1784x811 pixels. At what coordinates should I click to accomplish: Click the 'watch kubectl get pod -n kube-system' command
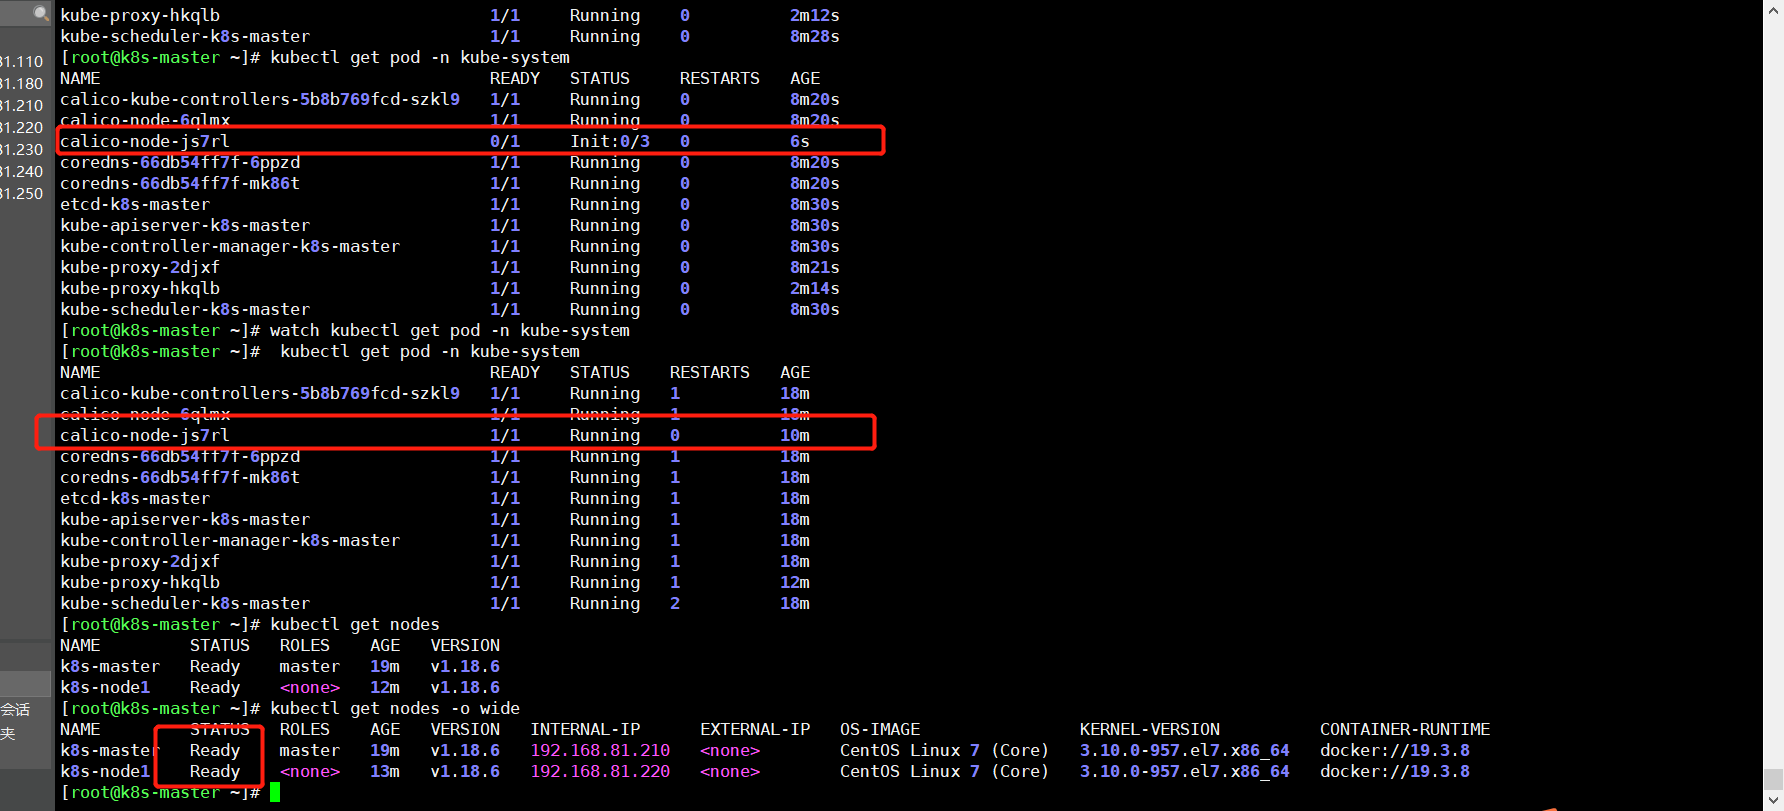[x=450, y=330]
